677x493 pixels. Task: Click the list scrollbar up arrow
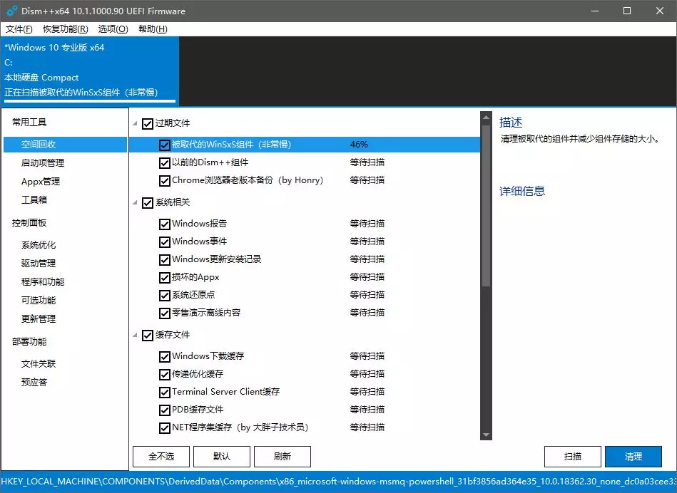click(486, 117)
